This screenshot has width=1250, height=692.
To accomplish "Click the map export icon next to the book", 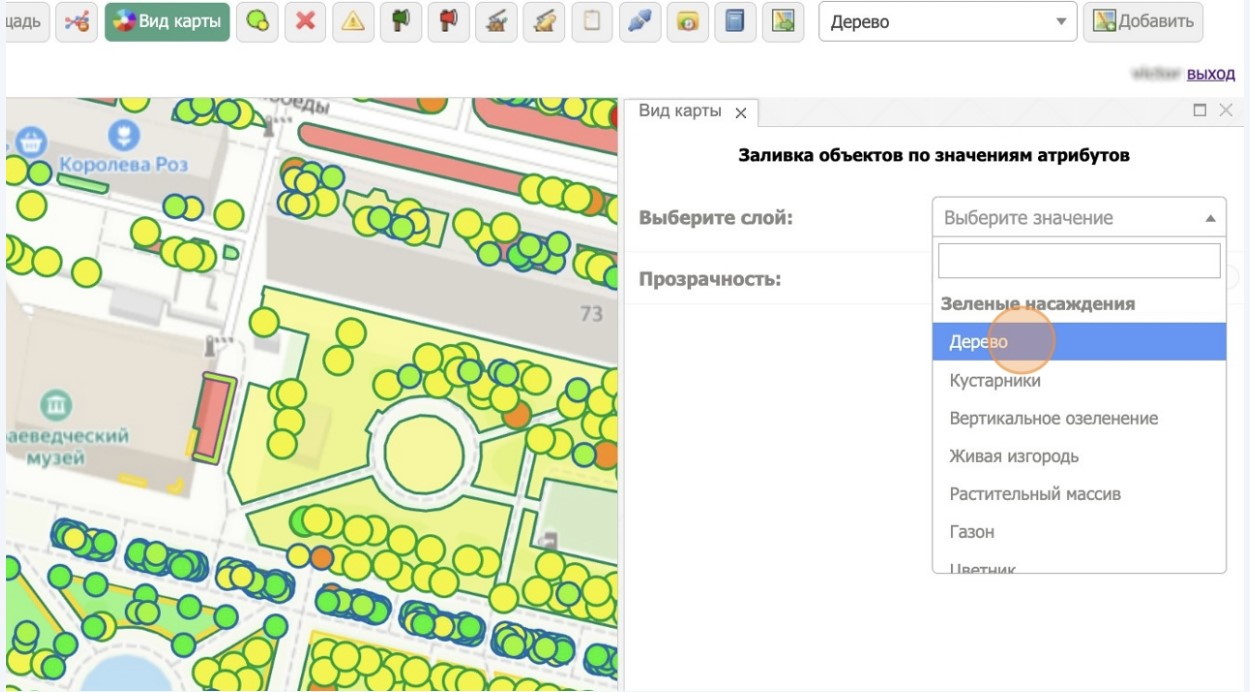I will point(783,22).
